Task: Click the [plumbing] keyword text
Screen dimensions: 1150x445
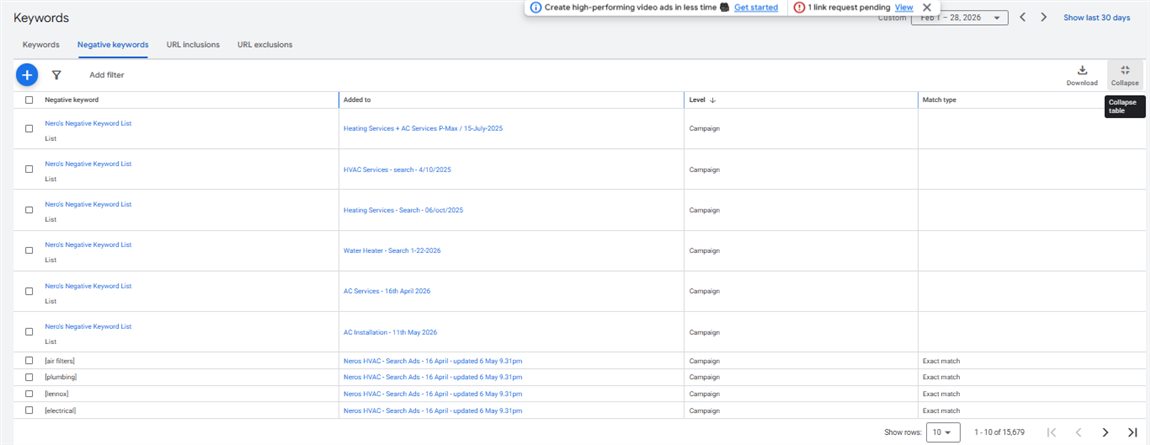Action: click(x=60, y=377)
